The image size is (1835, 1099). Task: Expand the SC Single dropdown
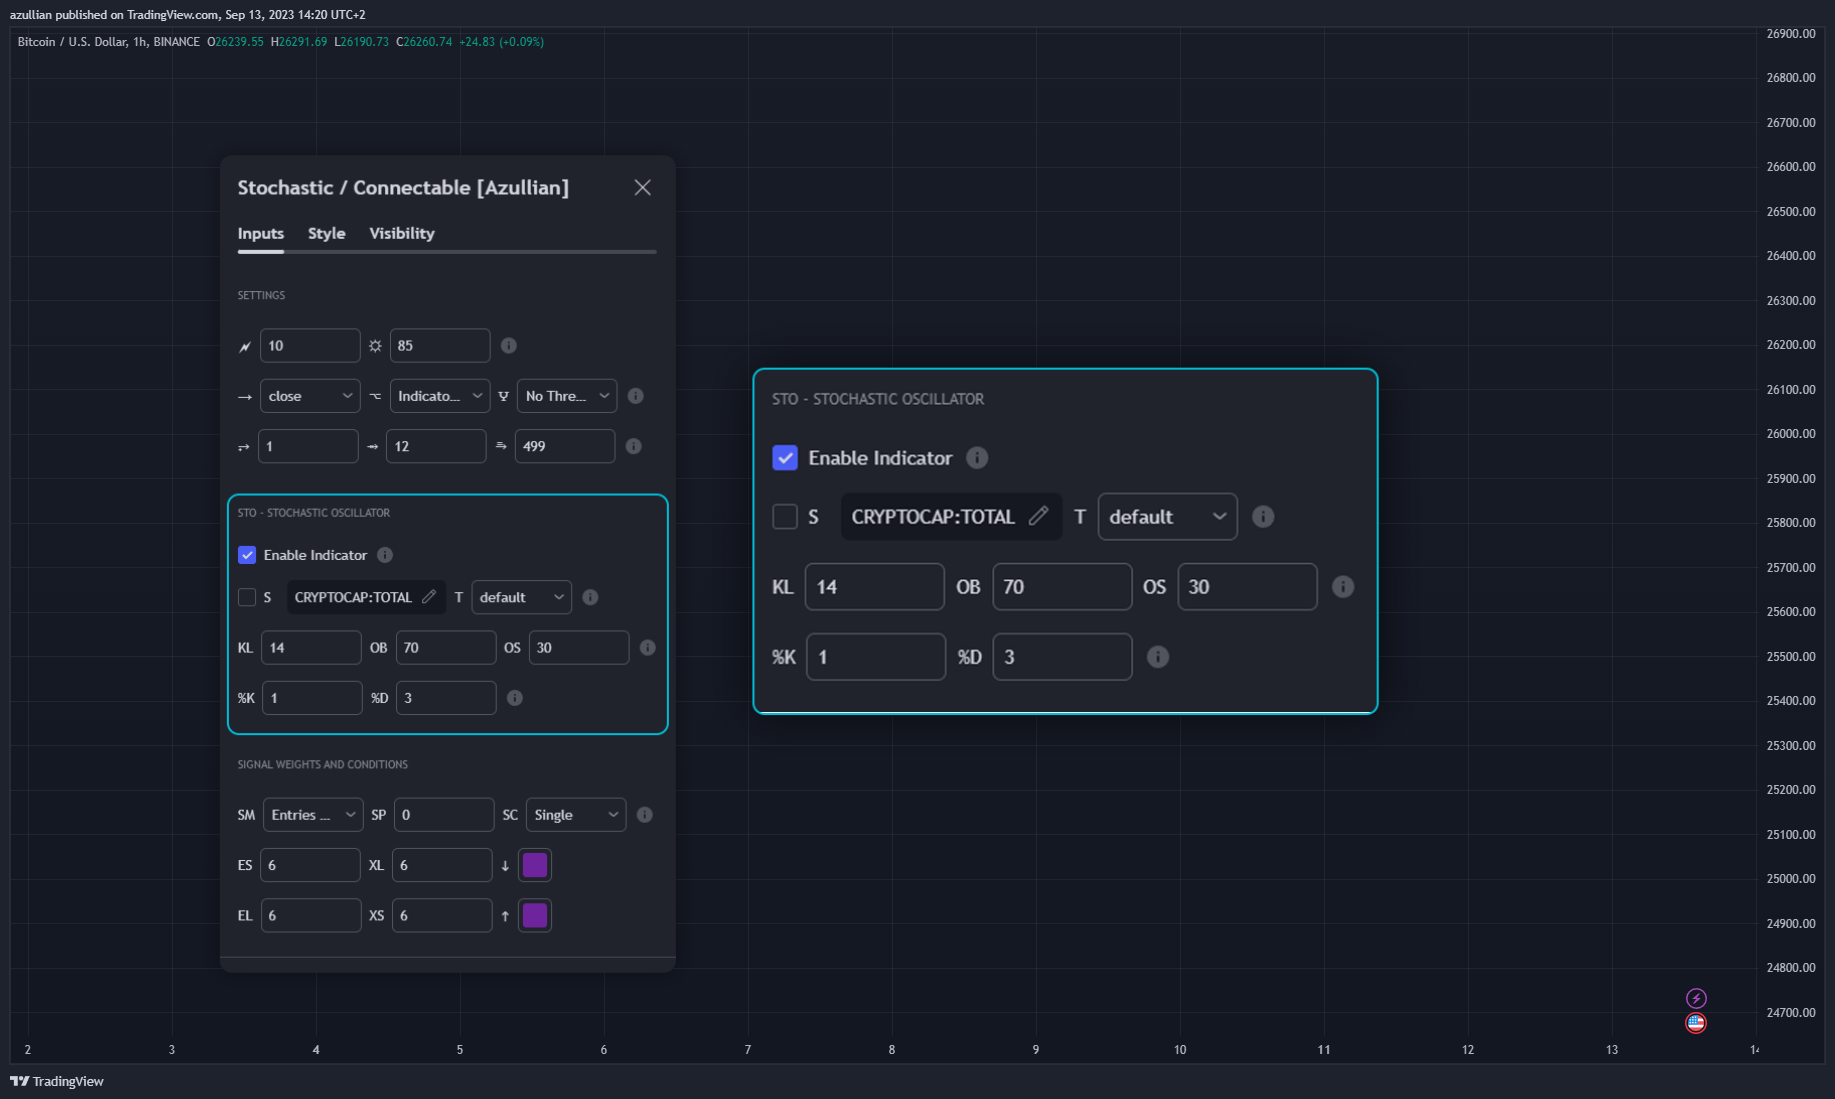pos(576,815)
